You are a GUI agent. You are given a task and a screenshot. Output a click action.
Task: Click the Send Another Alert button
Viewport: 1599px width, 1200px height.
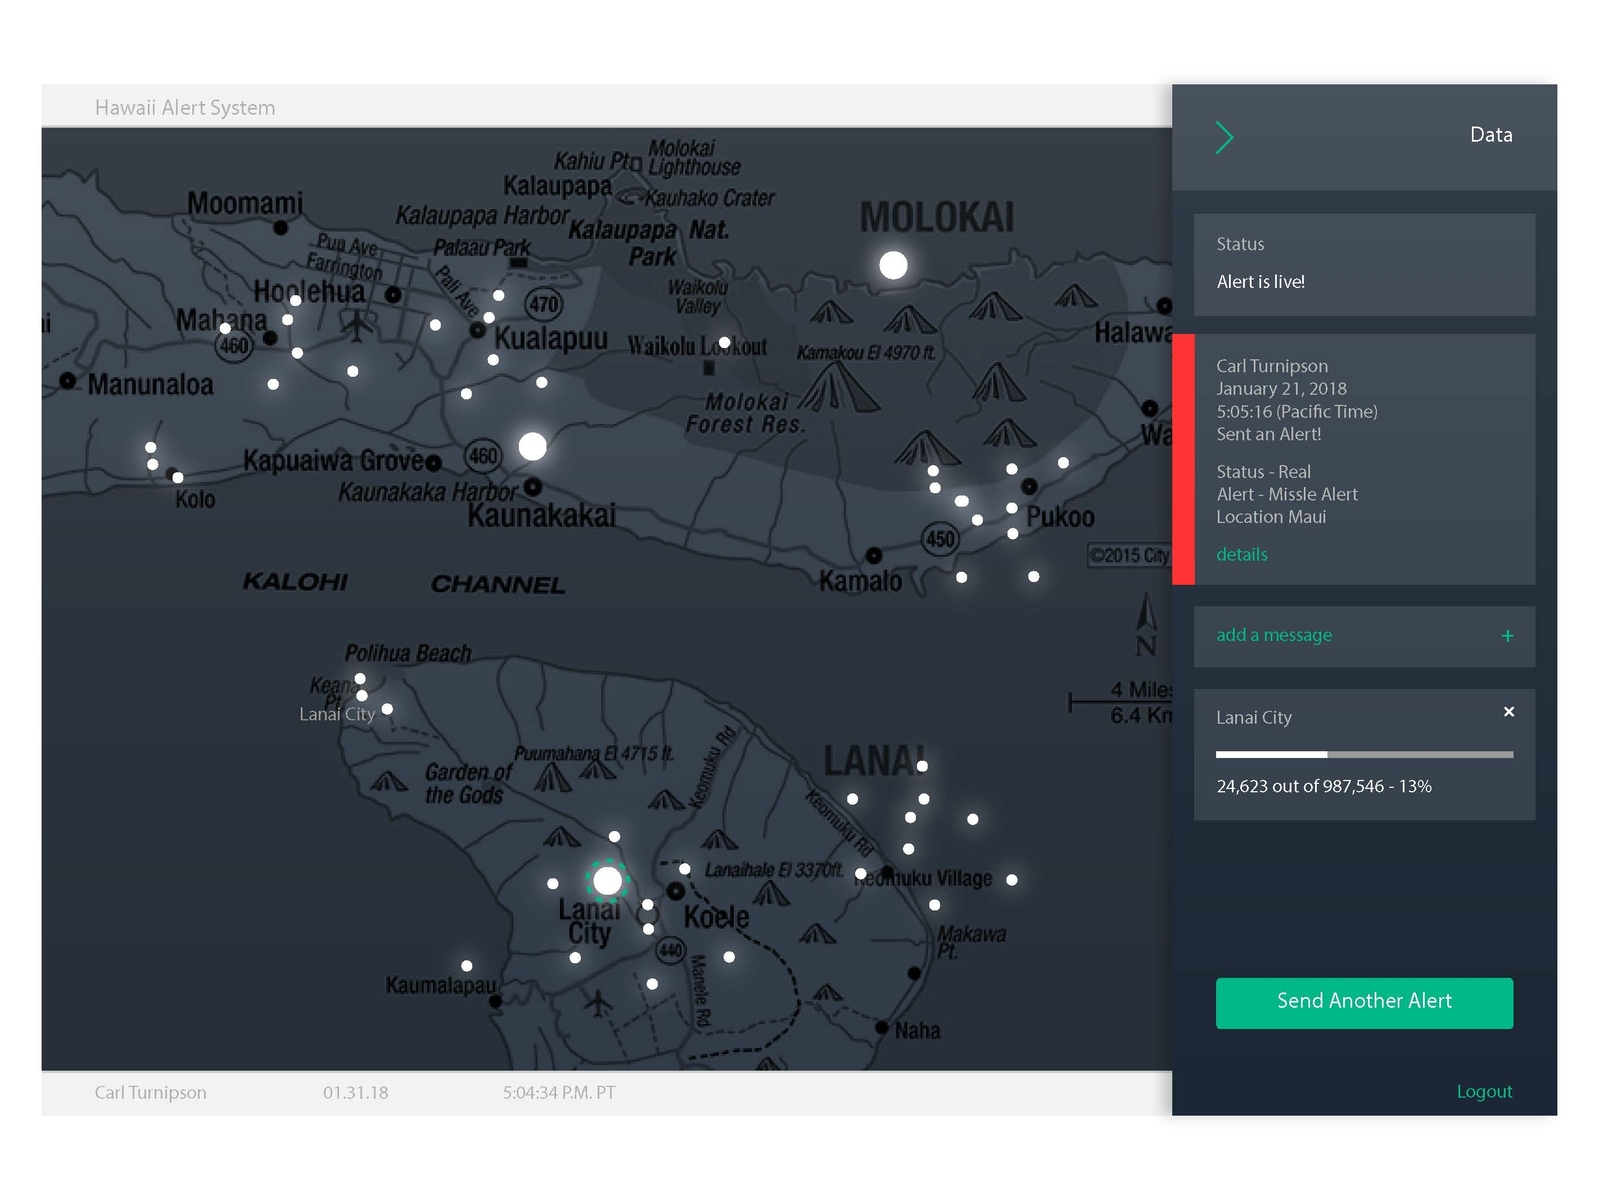coord(1364,1003)
